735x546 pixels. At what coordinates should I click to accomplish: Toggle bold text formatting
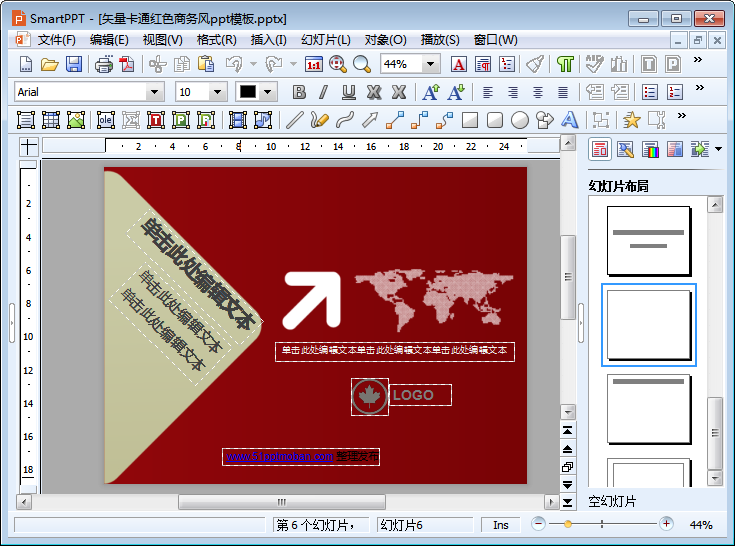click(298, 92)
